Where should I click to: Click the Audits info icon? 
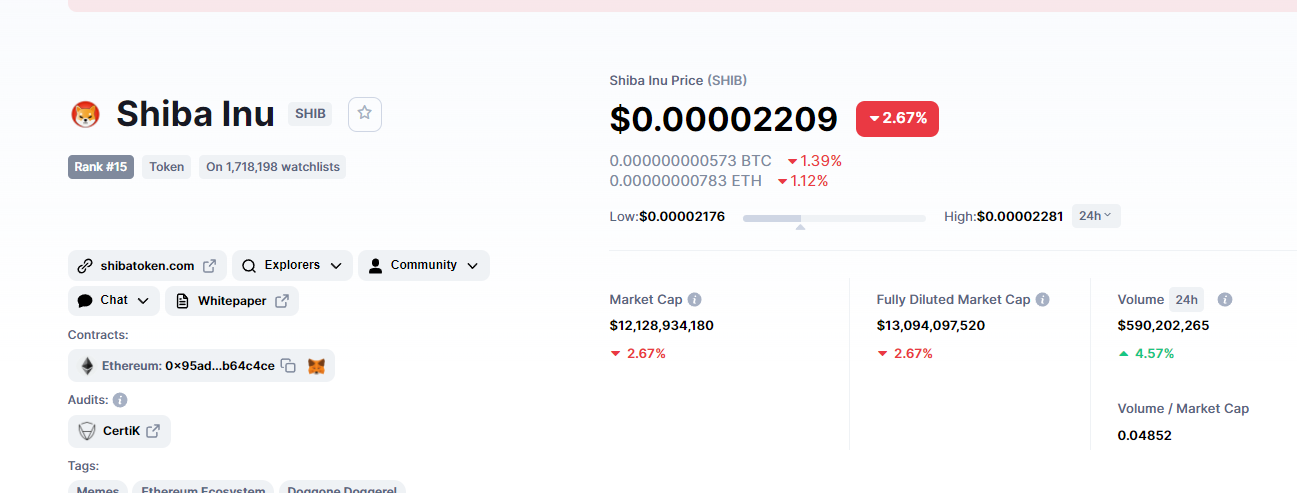click(120, 400)
